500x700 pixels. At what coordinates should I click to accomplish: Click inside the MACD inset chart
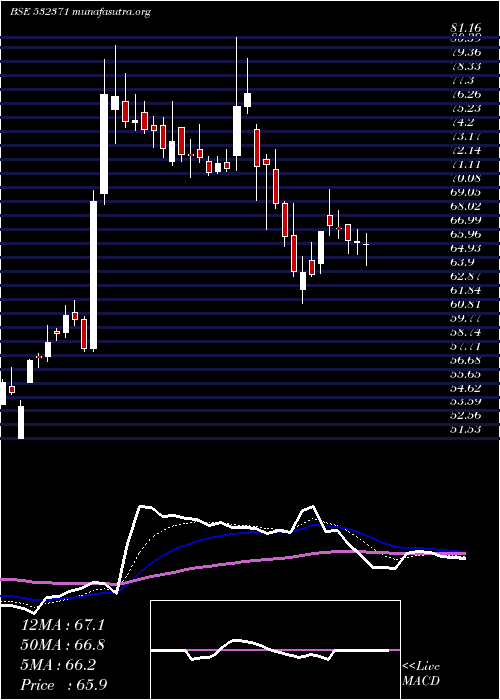[x=275, y=650]
